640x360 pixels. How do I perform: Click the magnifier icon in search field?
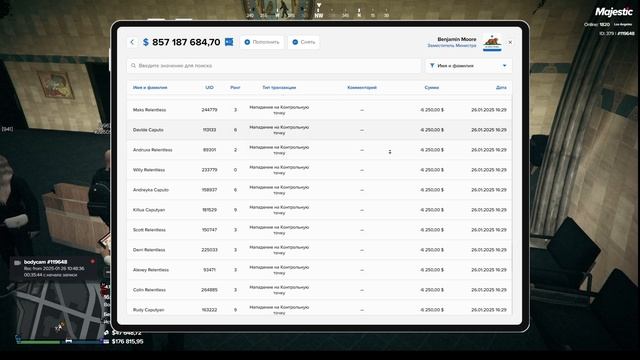tap(133, 65)
